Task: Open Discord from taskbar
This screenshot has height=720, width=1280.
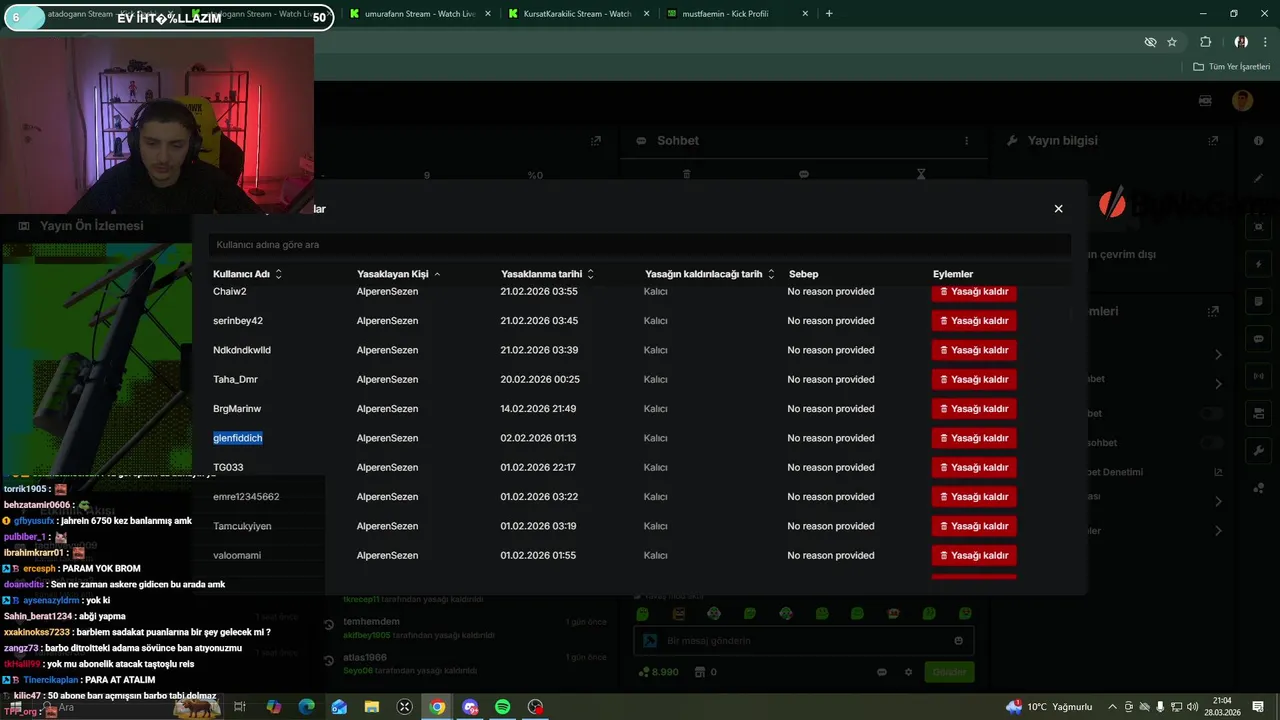Action: [470, 707]
